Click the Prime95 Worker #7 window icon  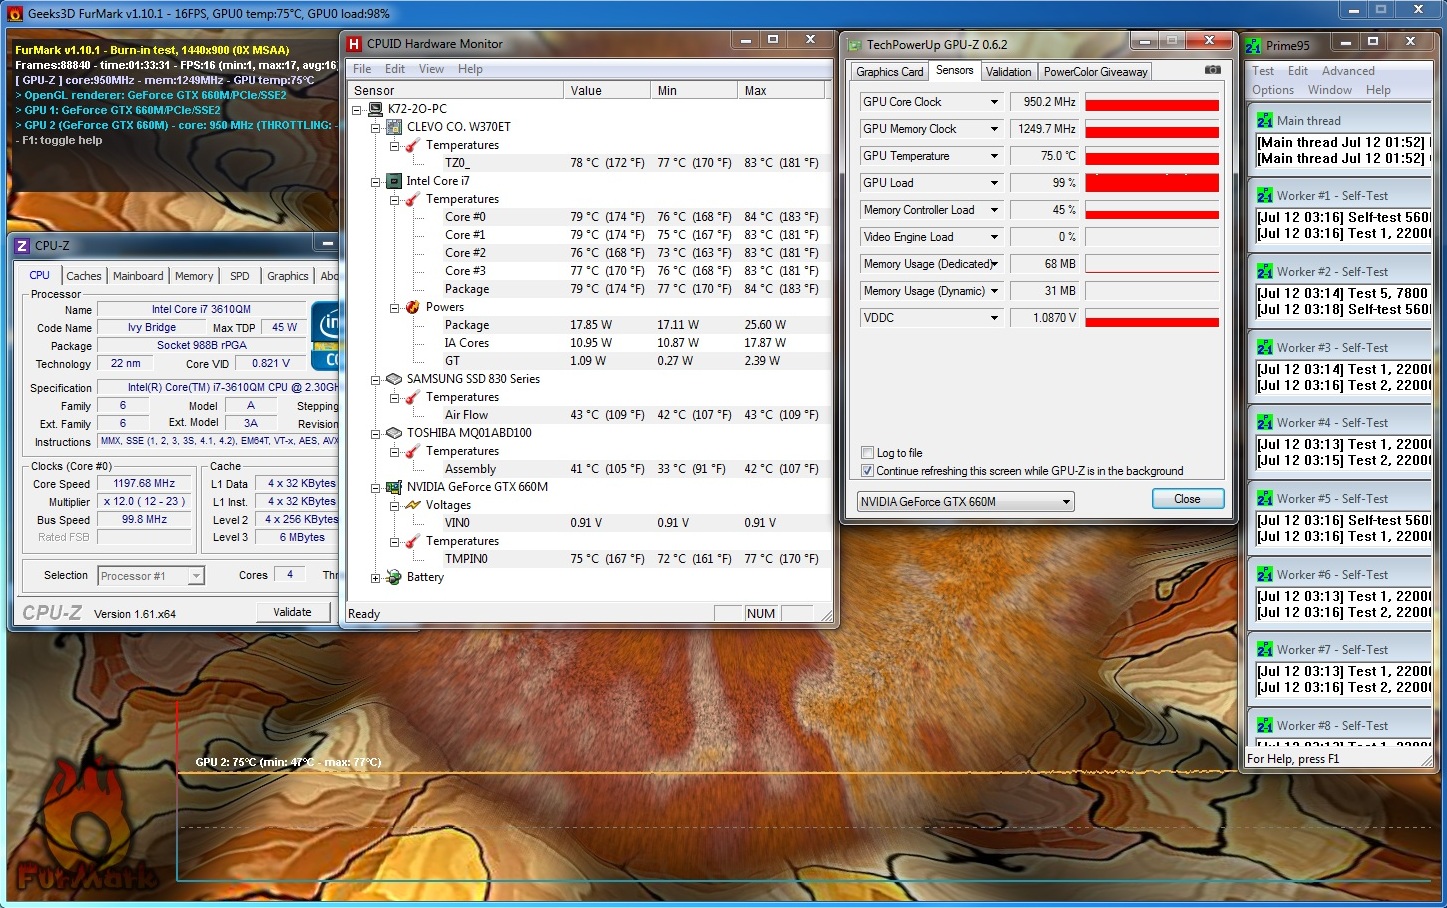(1265, 649)
